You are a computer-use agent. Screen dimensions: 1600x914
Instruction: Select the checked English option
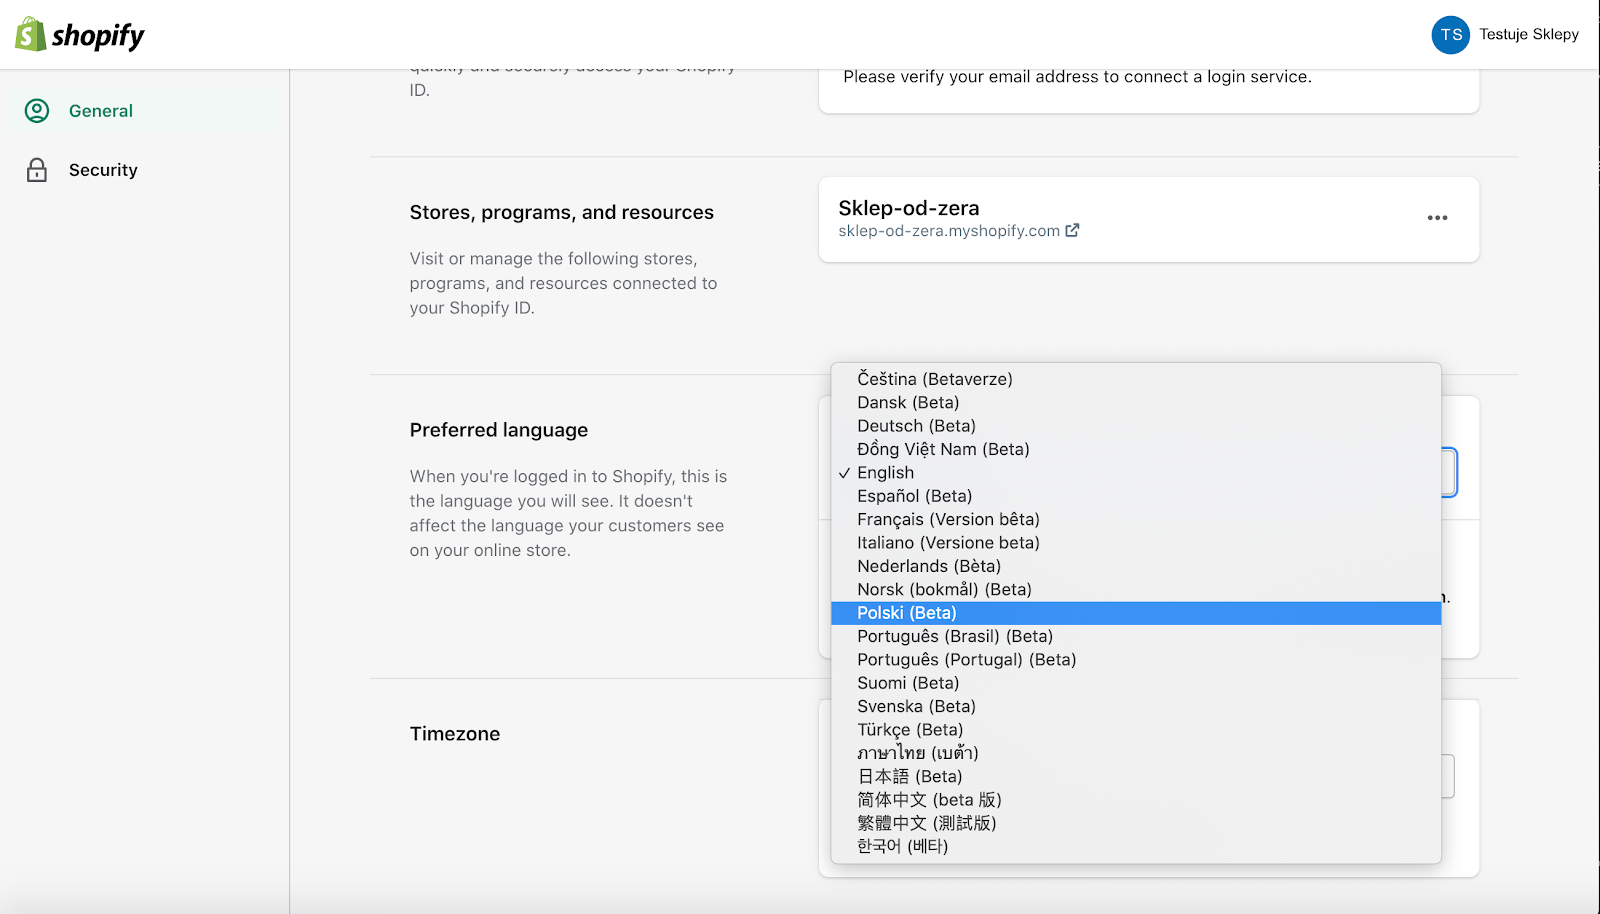click(x=1136, y=473)
